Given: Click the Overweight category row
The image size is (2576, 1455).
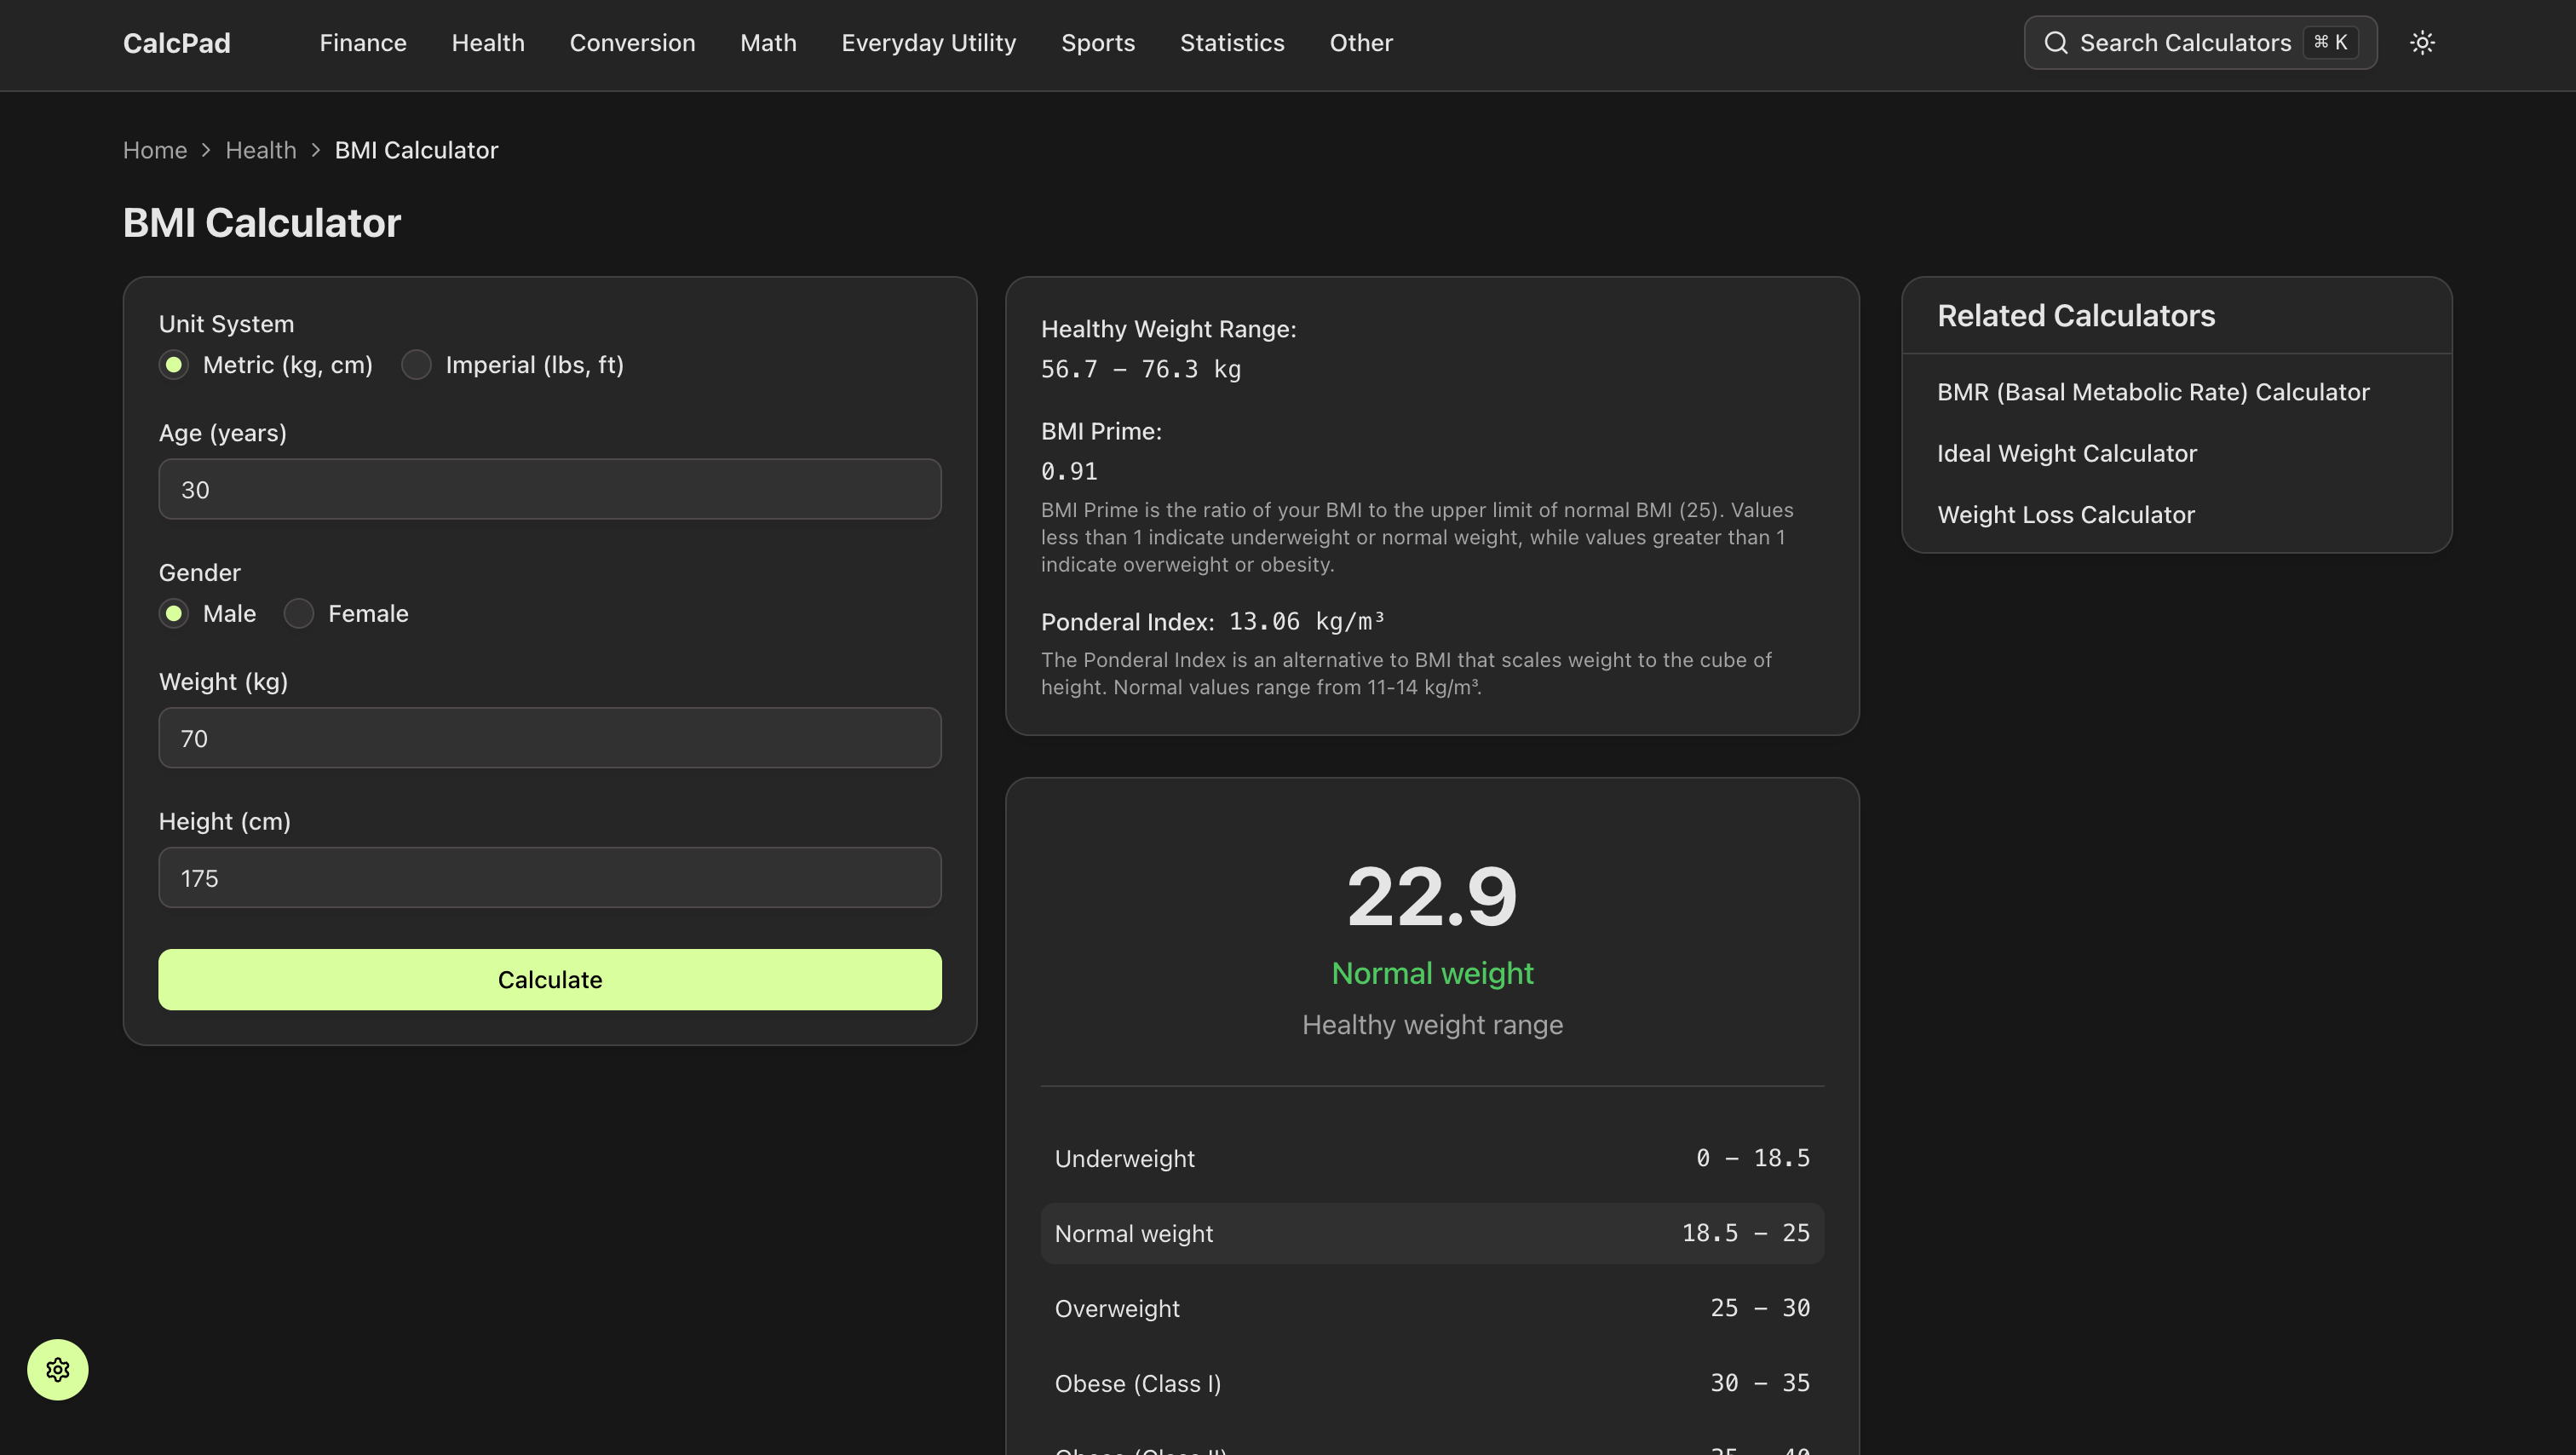Looking at the screenshot, I should (1431, 1308).
